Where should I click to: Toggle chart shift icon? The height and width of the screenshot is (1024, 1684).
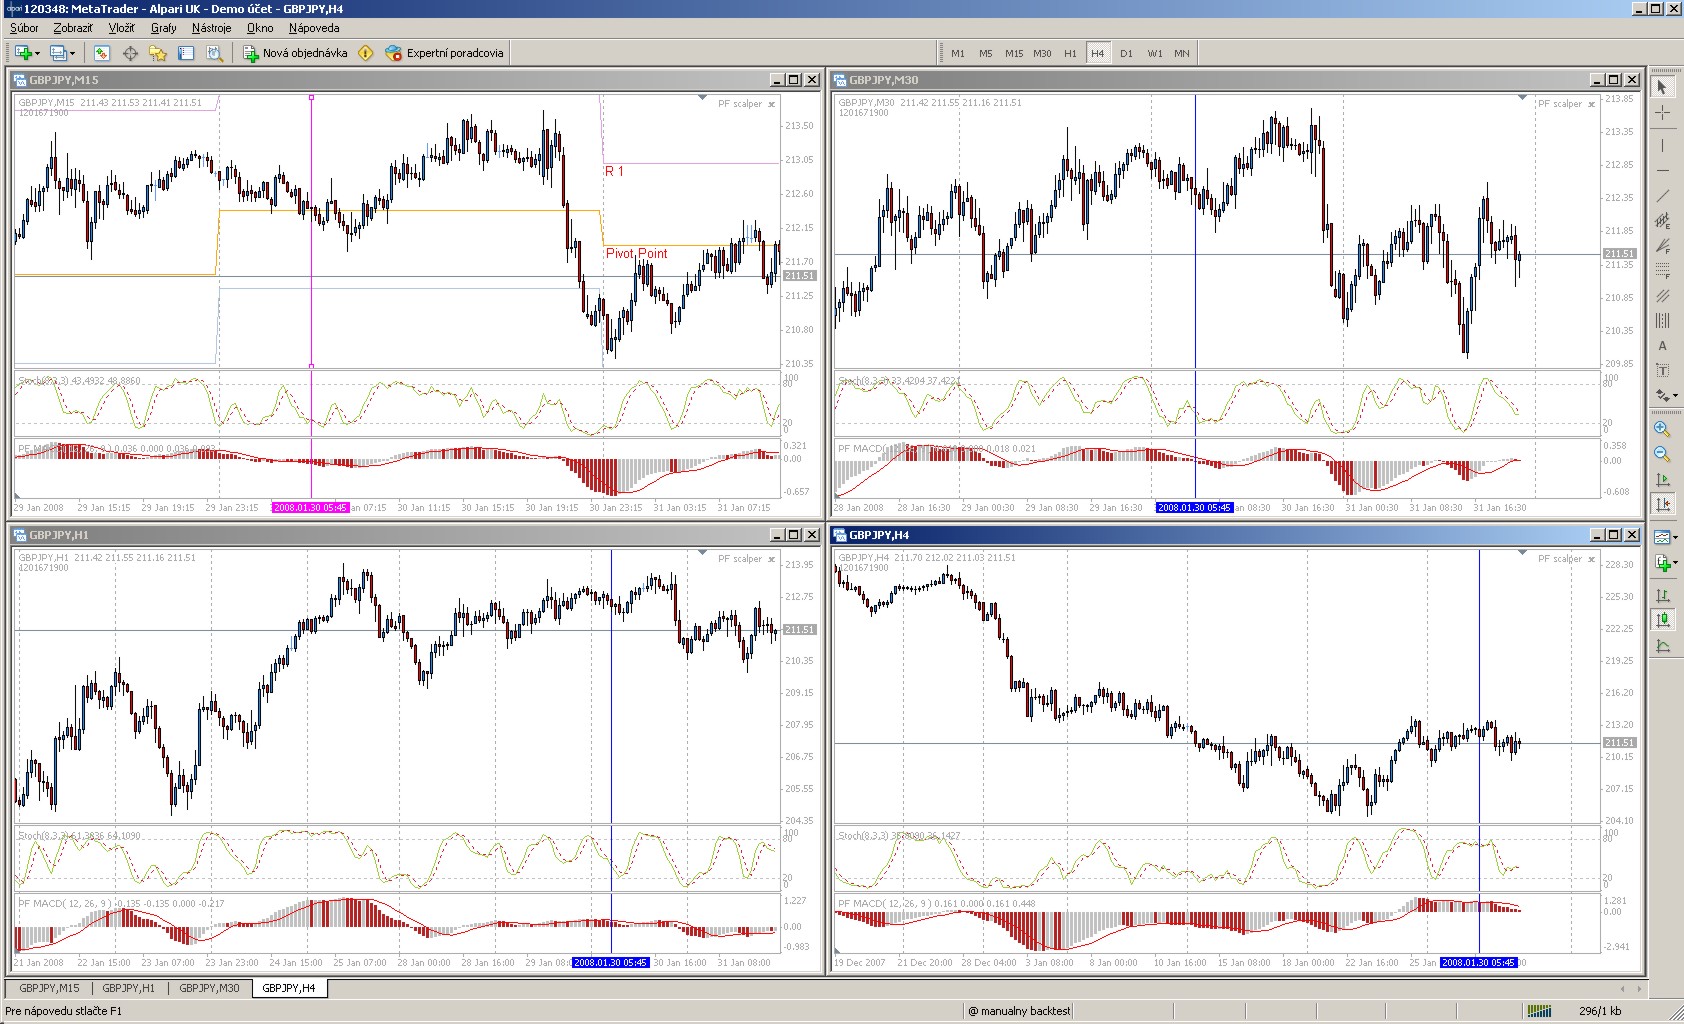[x=1662, y=505]
